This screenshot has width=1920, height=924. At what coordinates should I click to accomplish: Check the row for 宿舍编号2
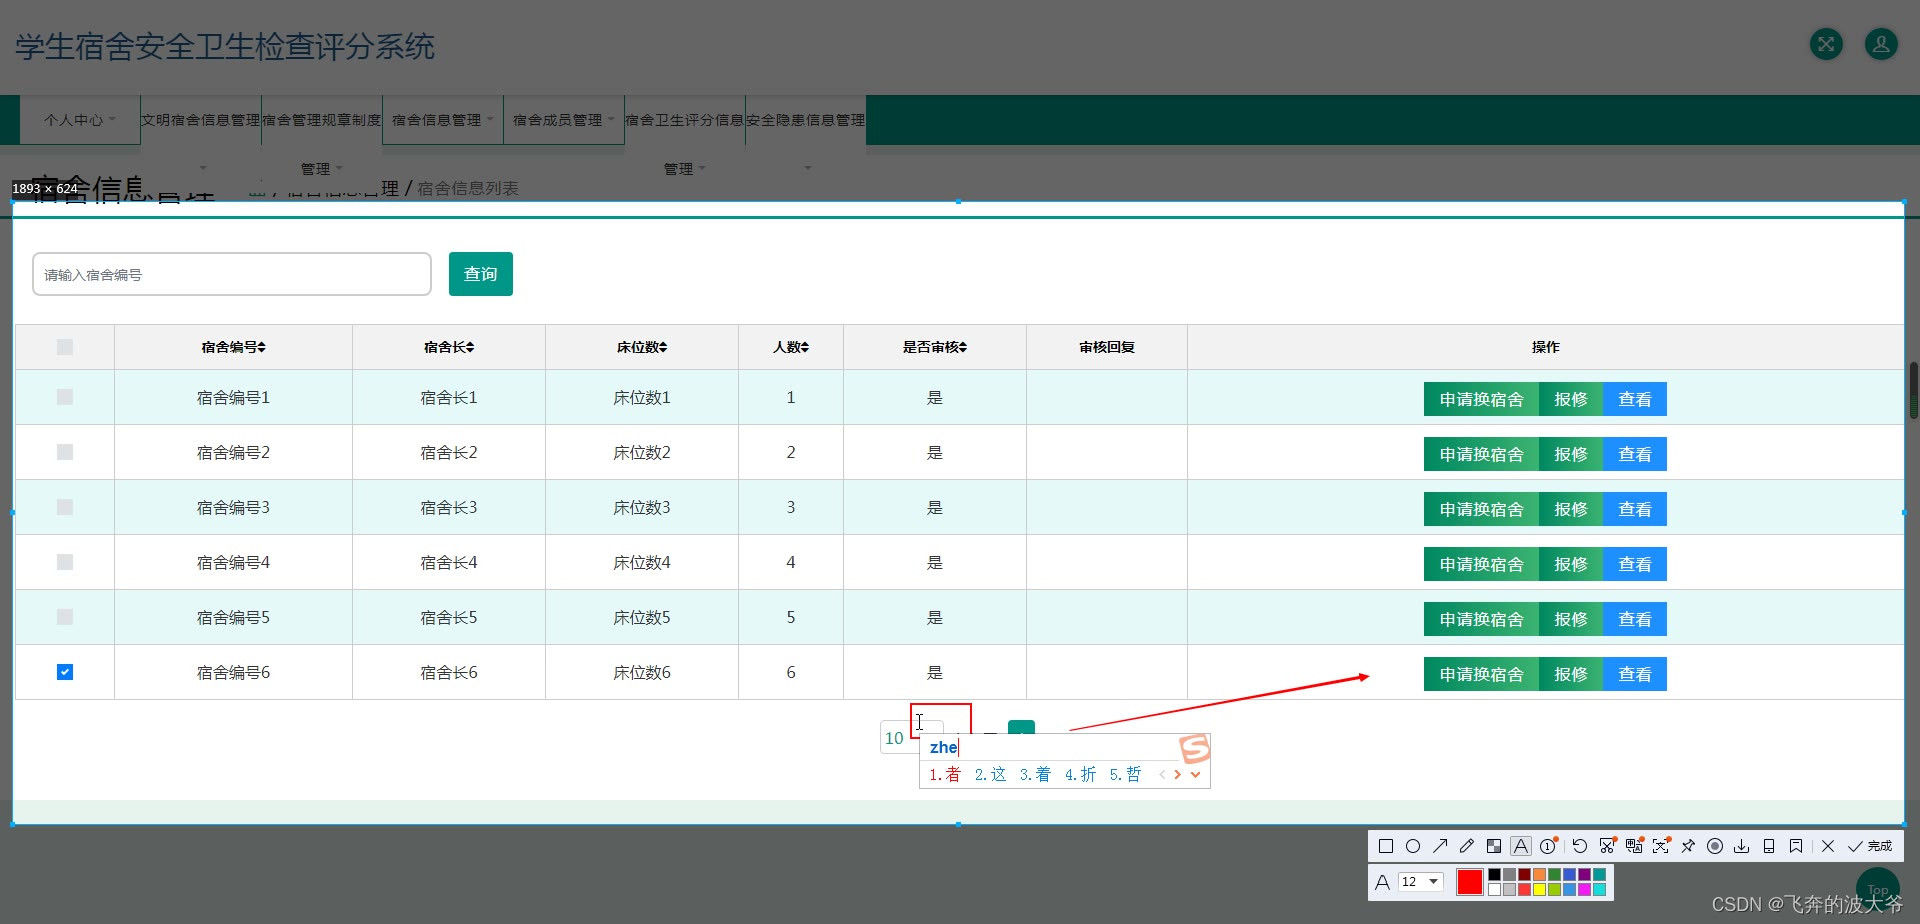pyautogui.click(x=65, y=452)
